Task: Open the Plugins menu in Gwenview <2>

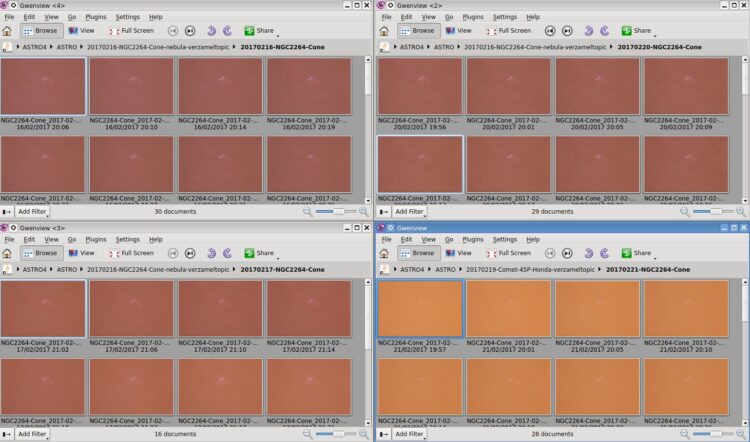Action: coord(473,17)
